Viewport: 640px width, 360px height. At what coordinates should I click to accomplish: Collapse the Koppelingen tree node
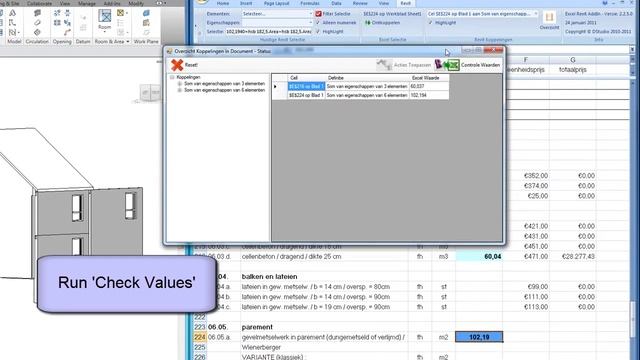pos(172,77)
